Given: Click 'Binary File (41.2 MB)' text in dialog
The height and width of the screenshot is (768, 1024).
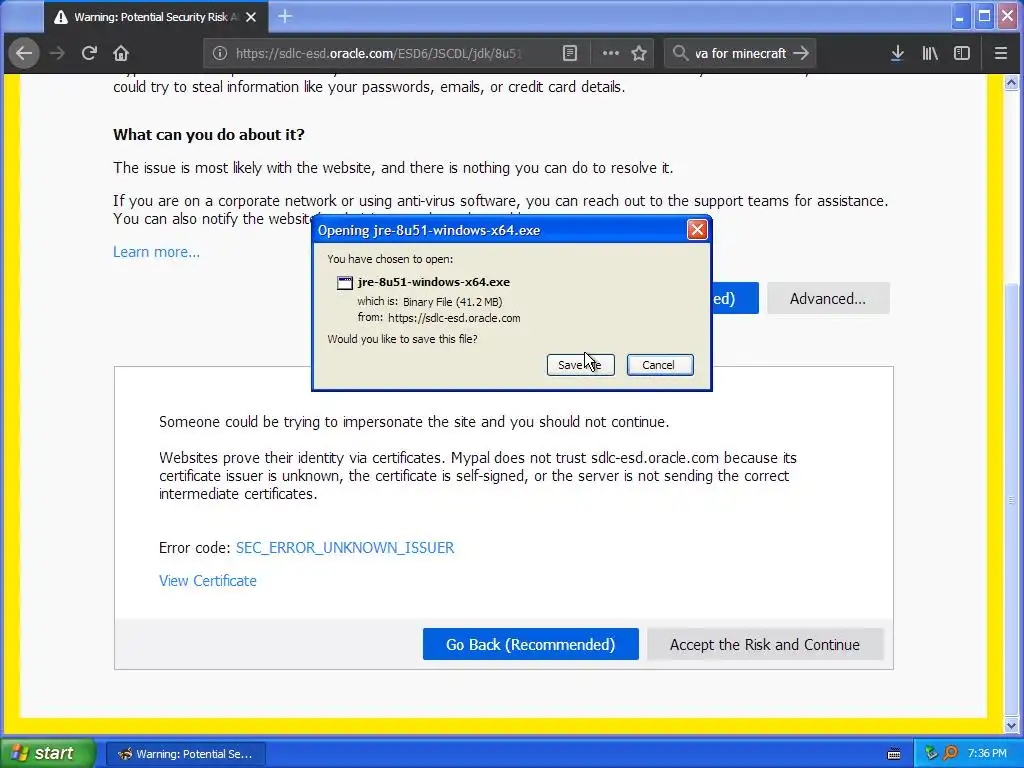Looking at the screenshot, I should 453,302.
